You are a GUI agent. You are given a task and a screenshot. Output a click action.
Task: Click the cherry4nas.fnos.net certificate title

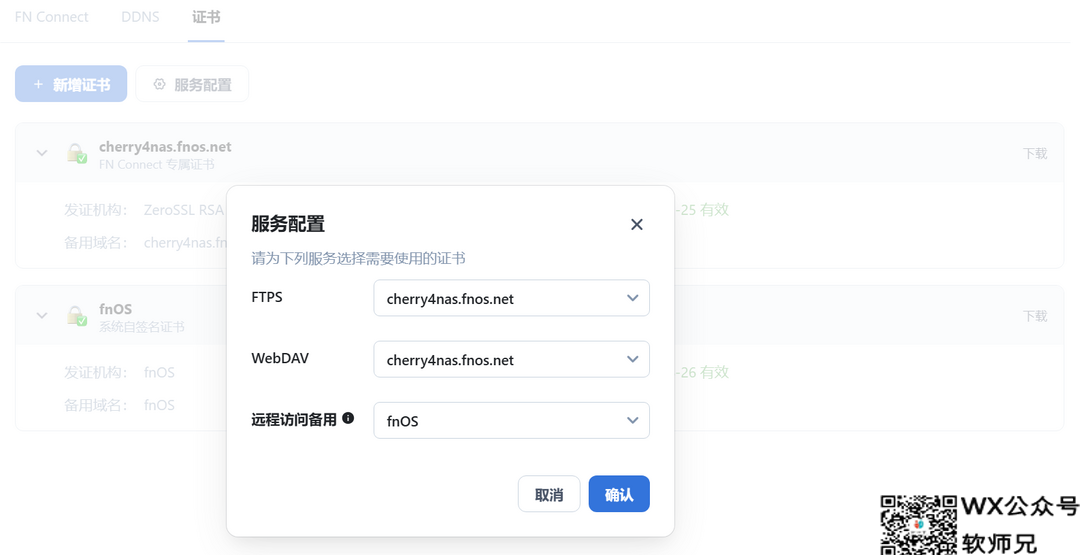[x=165, y=147]
